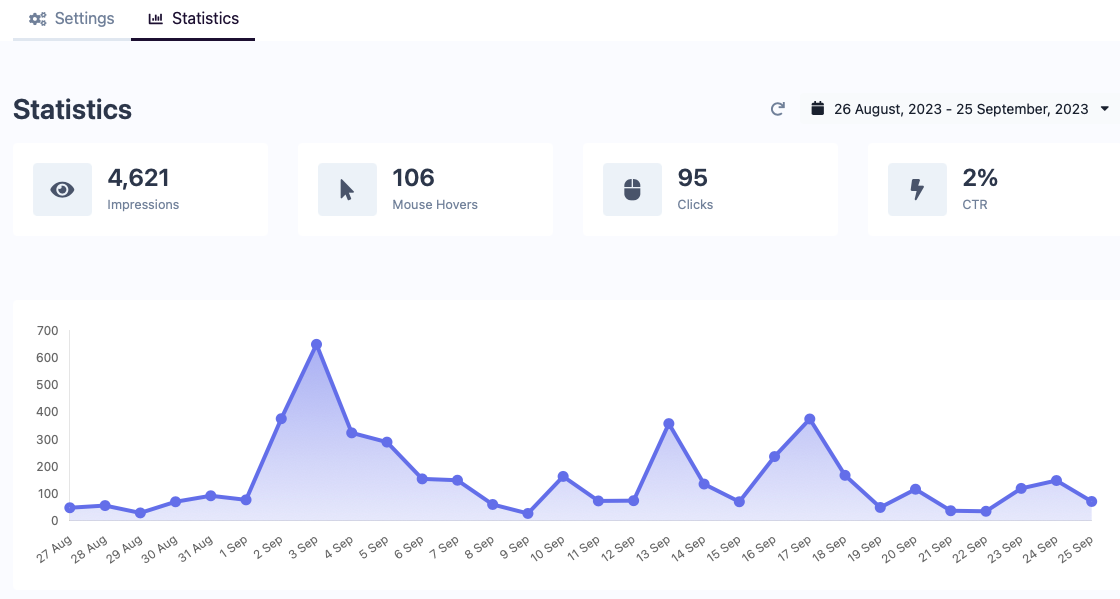This screenshot has width=1120, height=599.
Task: Click the Mouse Hovers card showing 106
Action: click(426, 189)
